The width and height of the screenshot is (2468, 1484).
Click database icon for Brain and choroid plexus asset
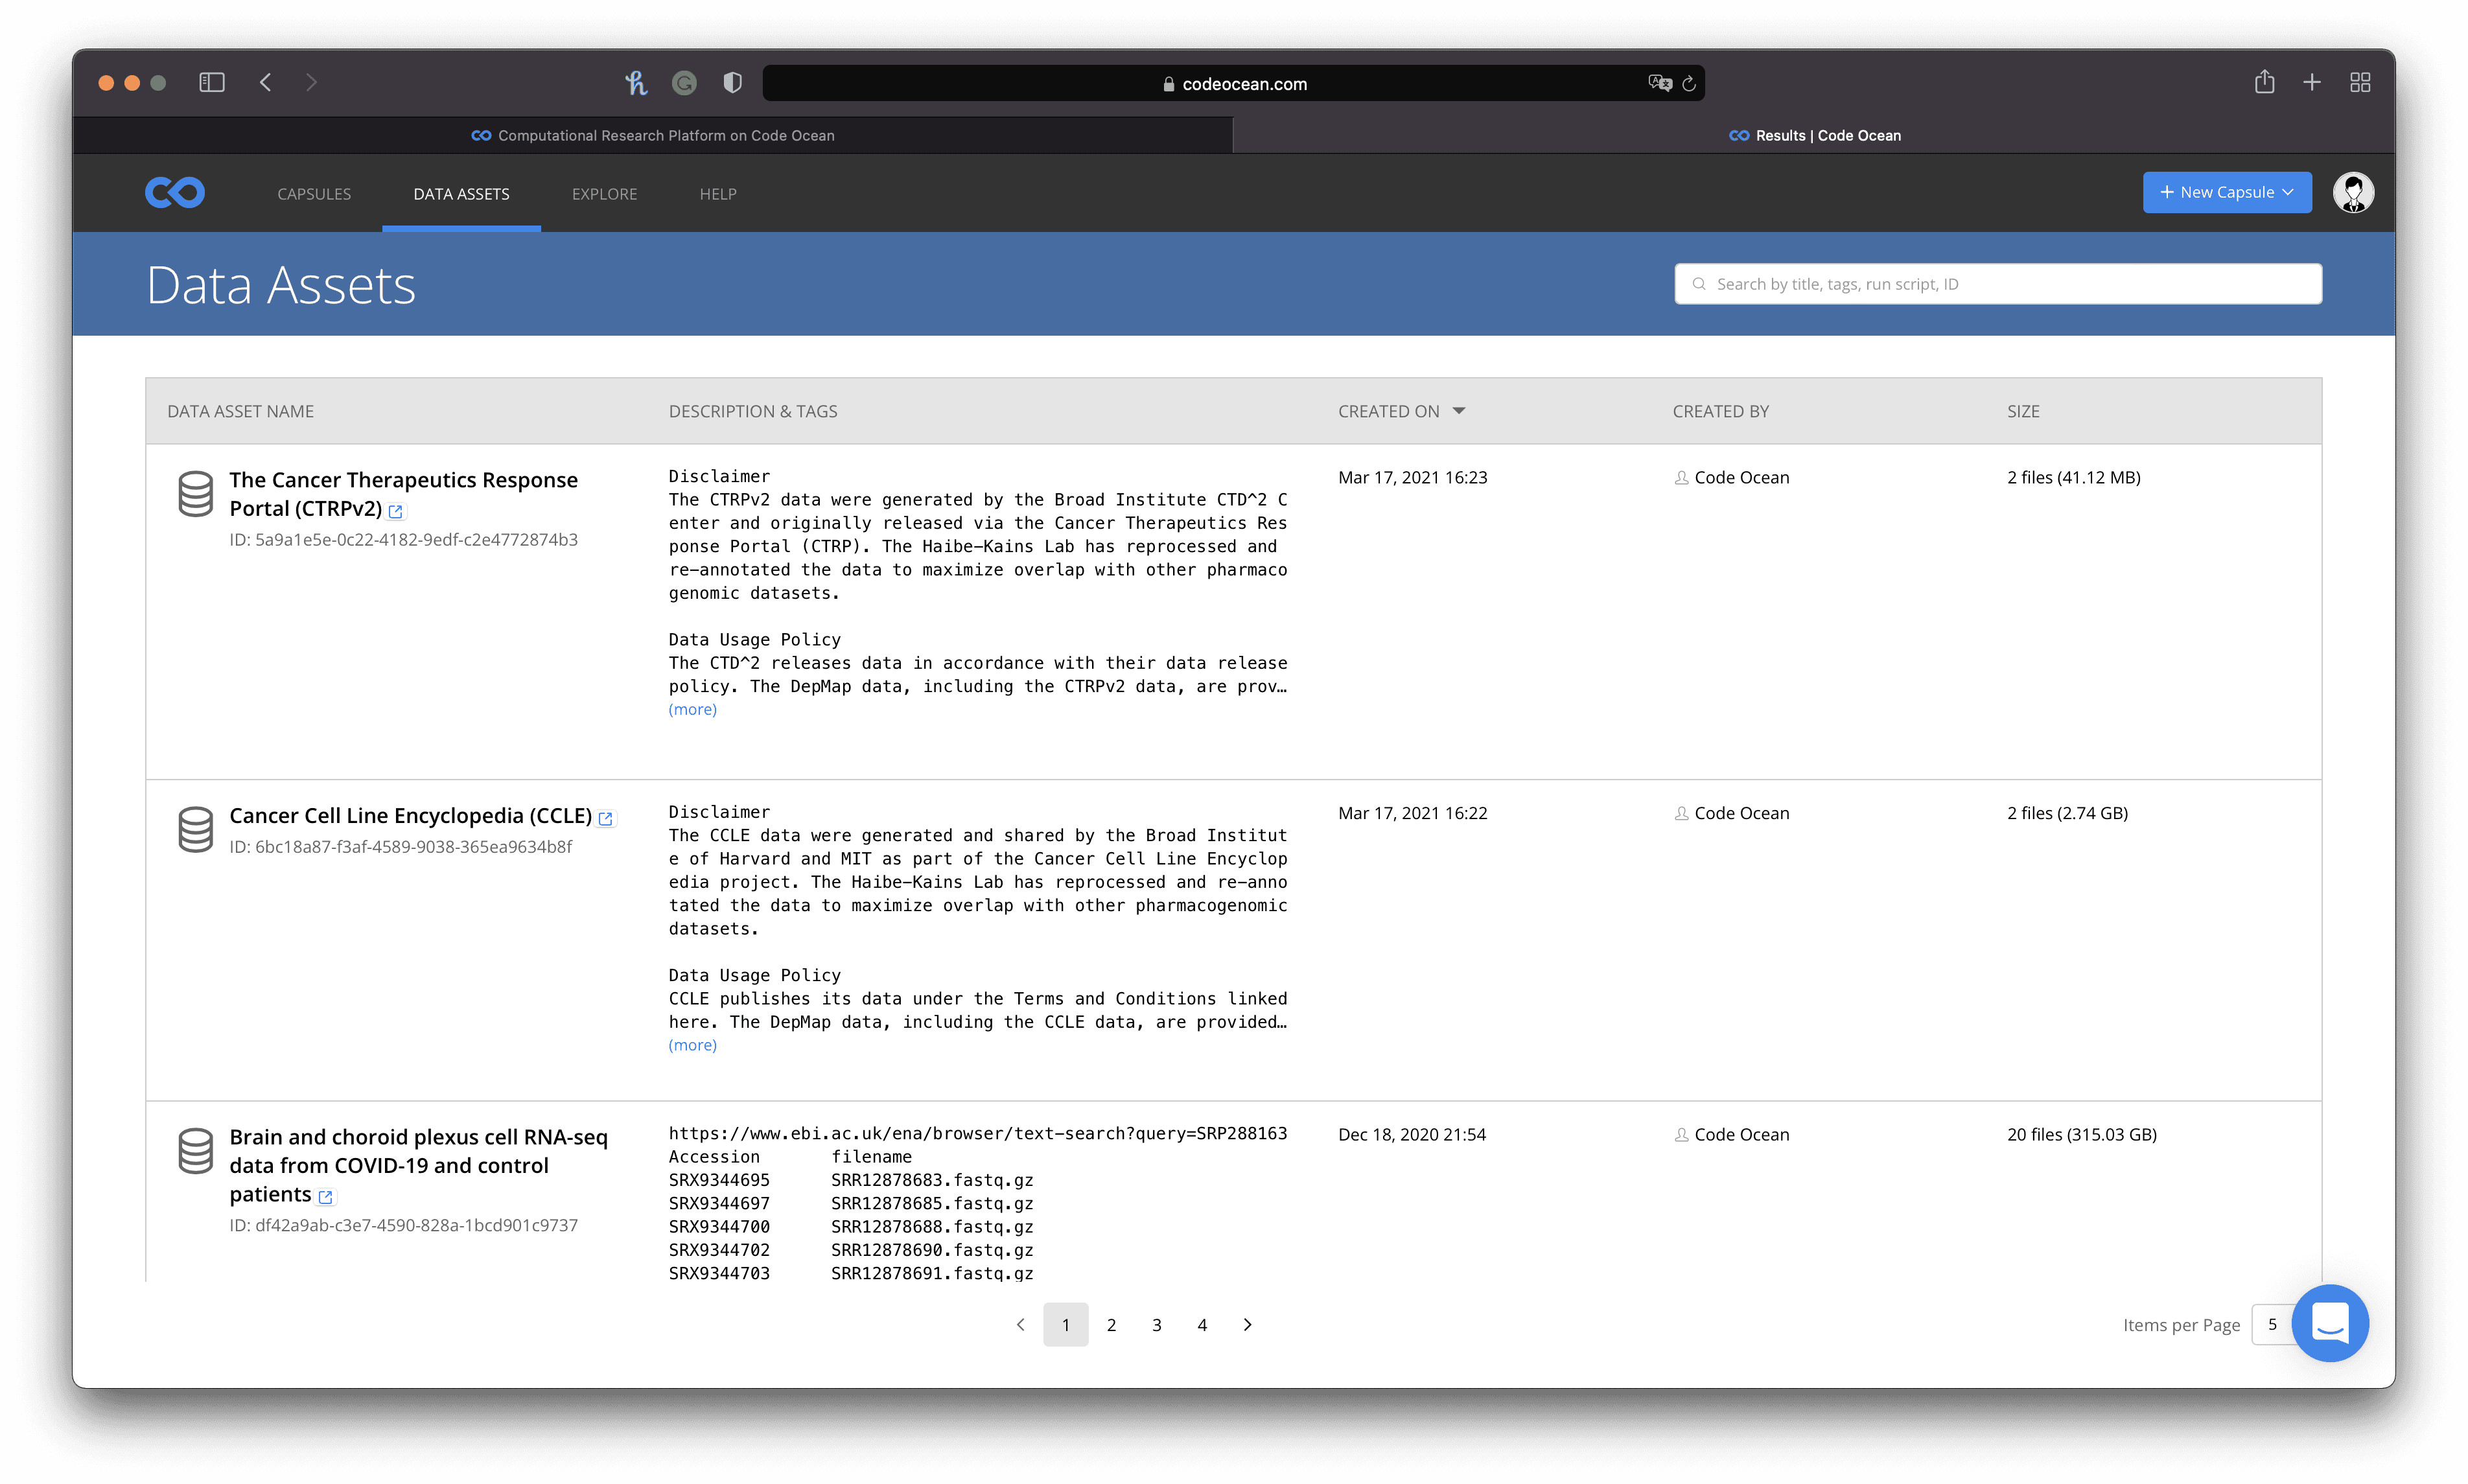195,1150
